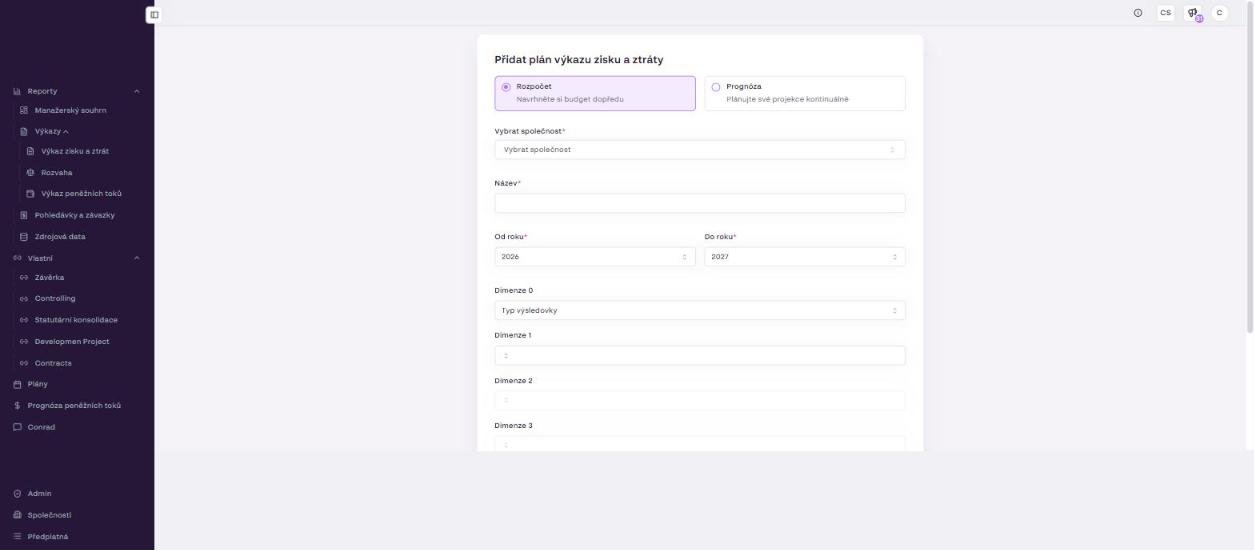Viewport: 1254px width, 550px height.
Task: Open the info icon in top bar
Action: pyautogui.click(x=1138, y=13)
